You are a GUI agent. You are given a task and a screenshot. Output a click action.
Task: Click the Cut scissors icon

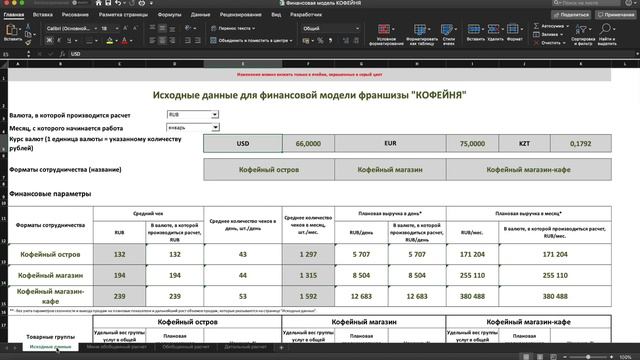(x=28, y=27)
